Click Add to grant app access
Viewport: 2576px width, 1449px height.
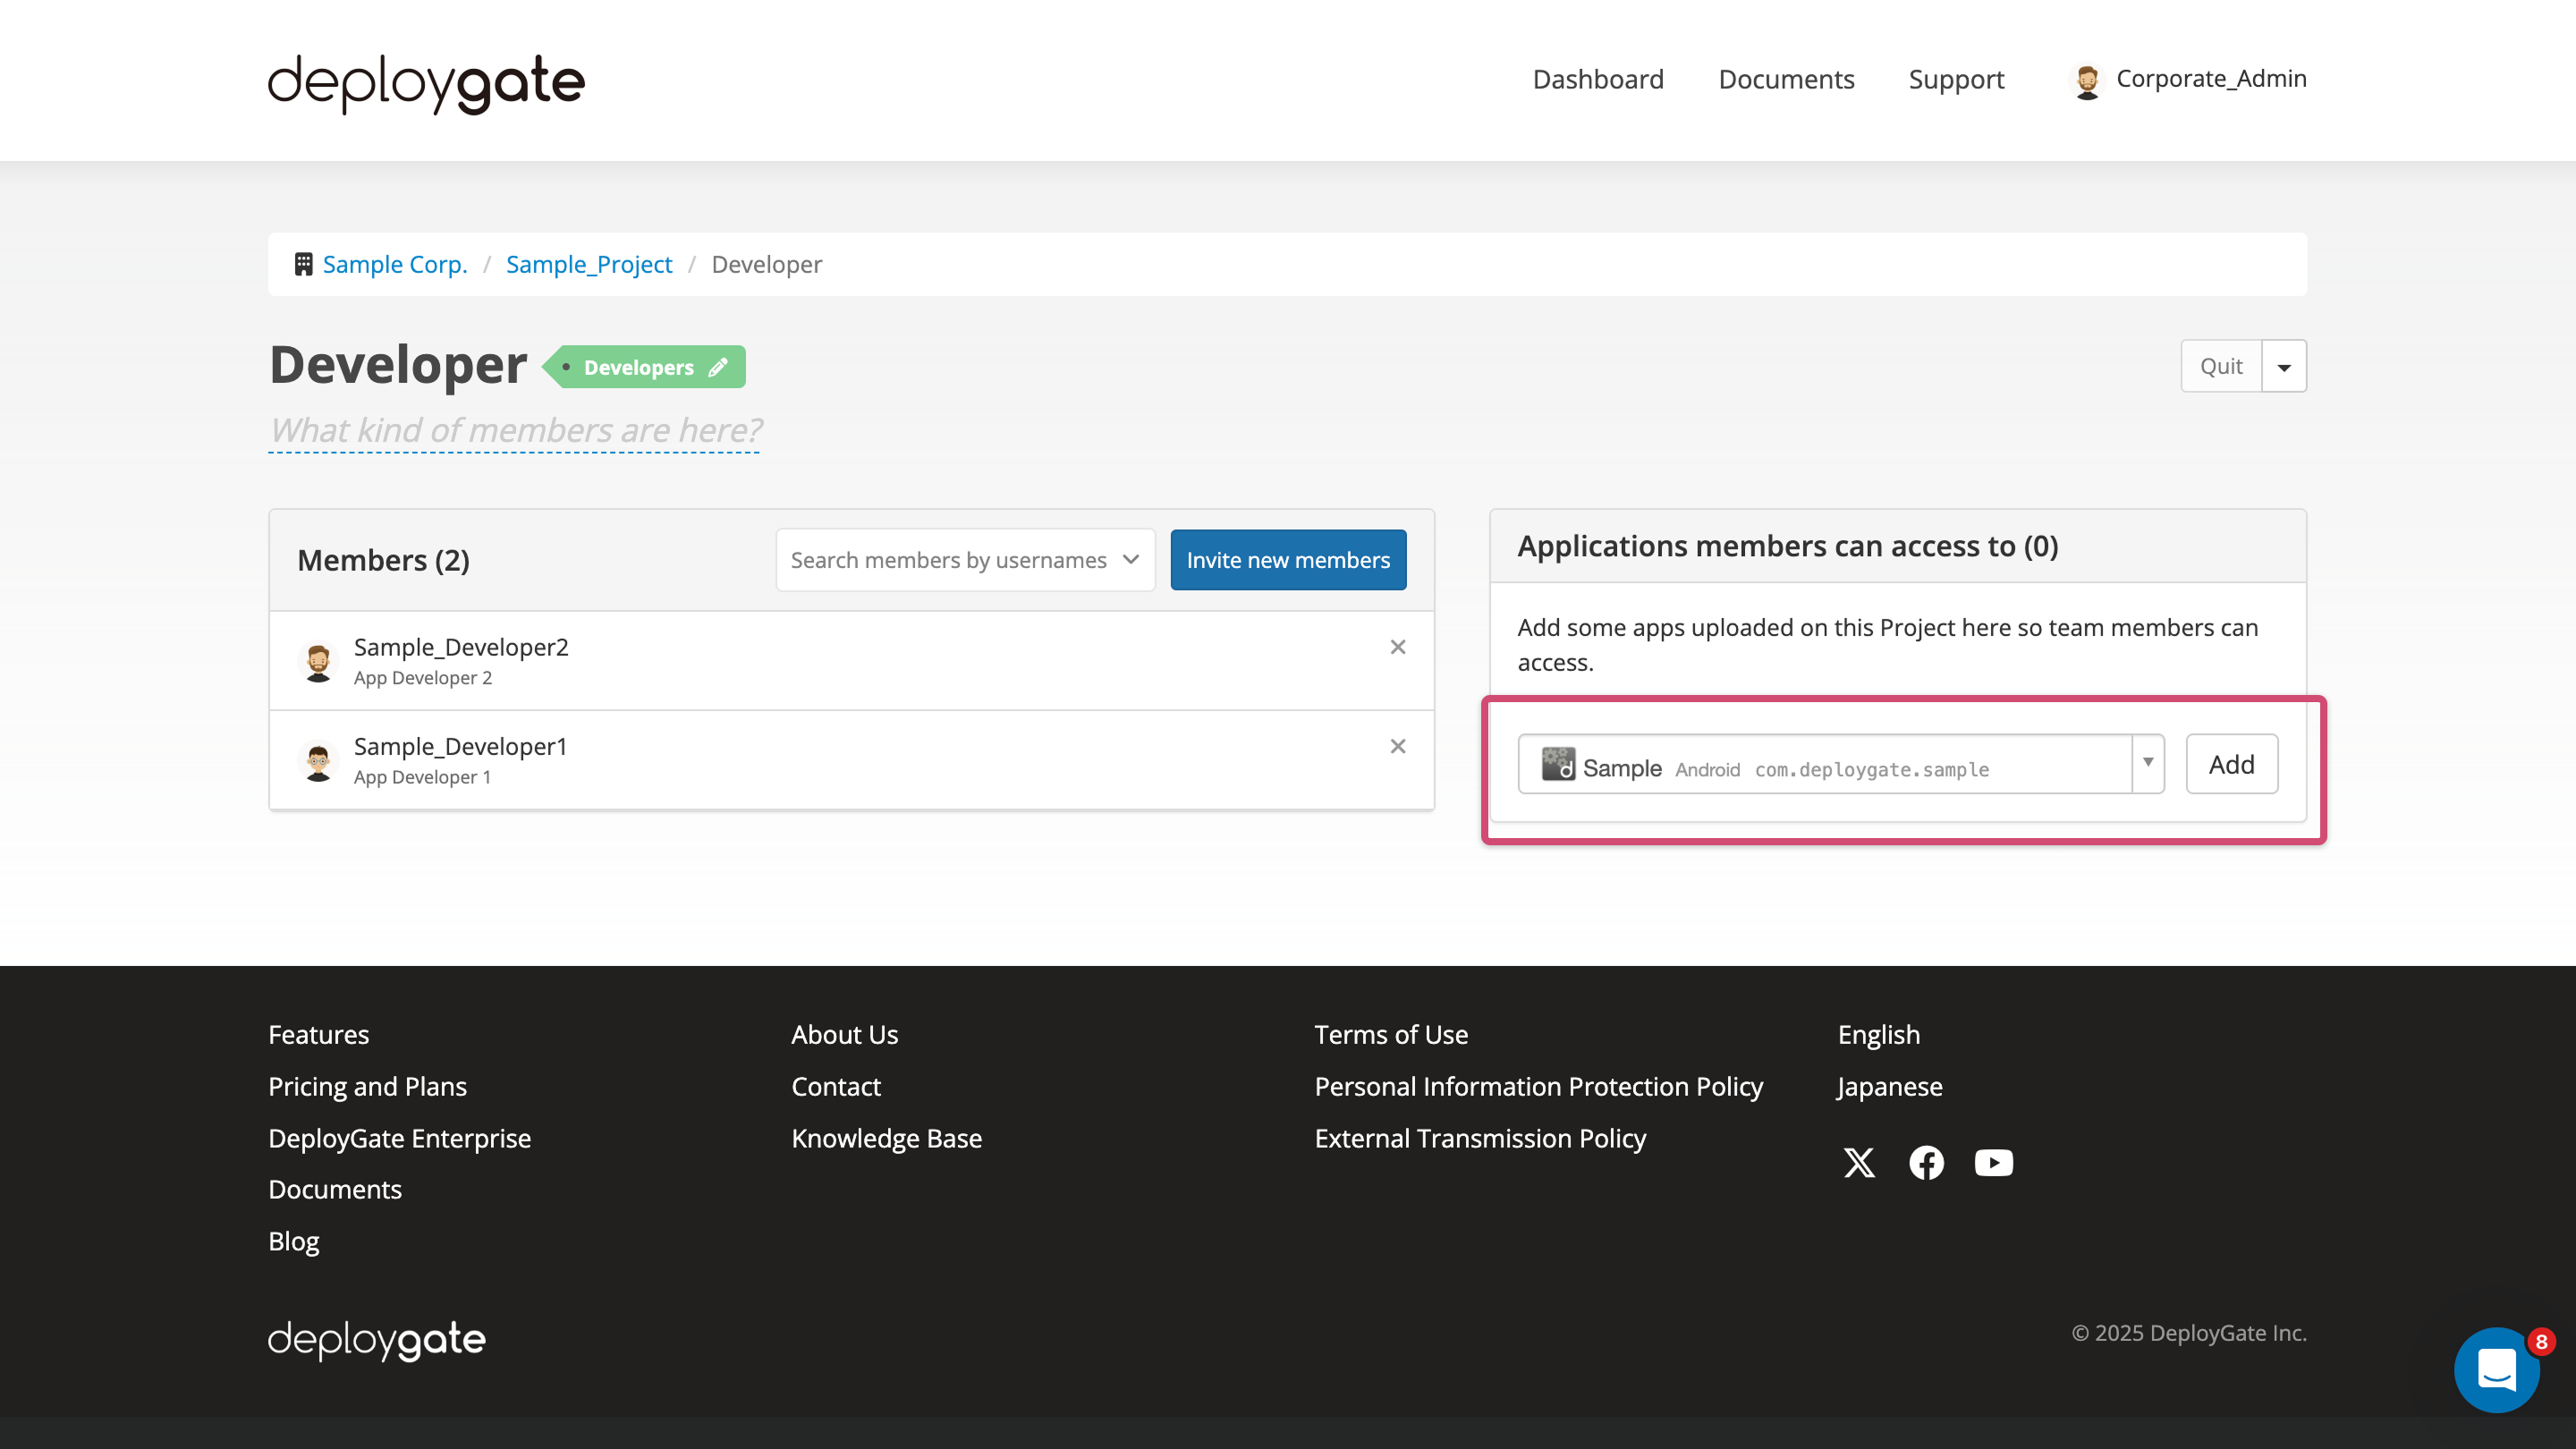(x=2231, y=764)
